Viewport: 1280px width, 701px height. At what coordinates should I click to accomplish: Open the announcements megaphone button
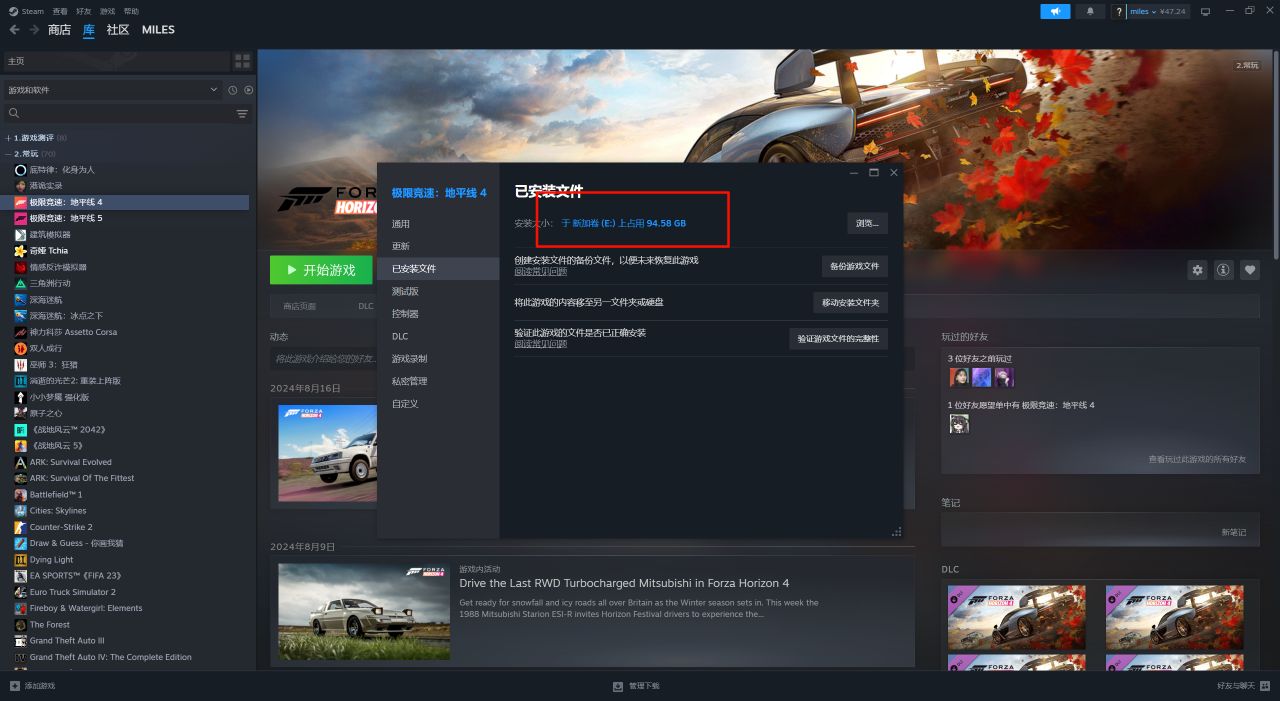click(x=1055, y=11)
